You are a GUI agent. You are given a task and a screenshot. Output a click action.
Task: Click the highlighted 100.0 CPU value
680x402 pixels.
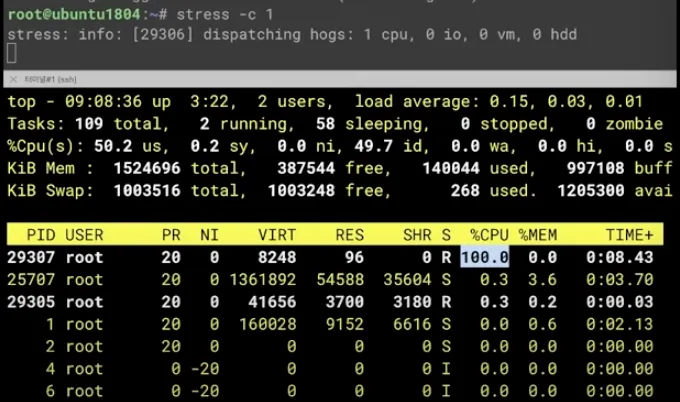pyautogui.click(x=484, y=257)
